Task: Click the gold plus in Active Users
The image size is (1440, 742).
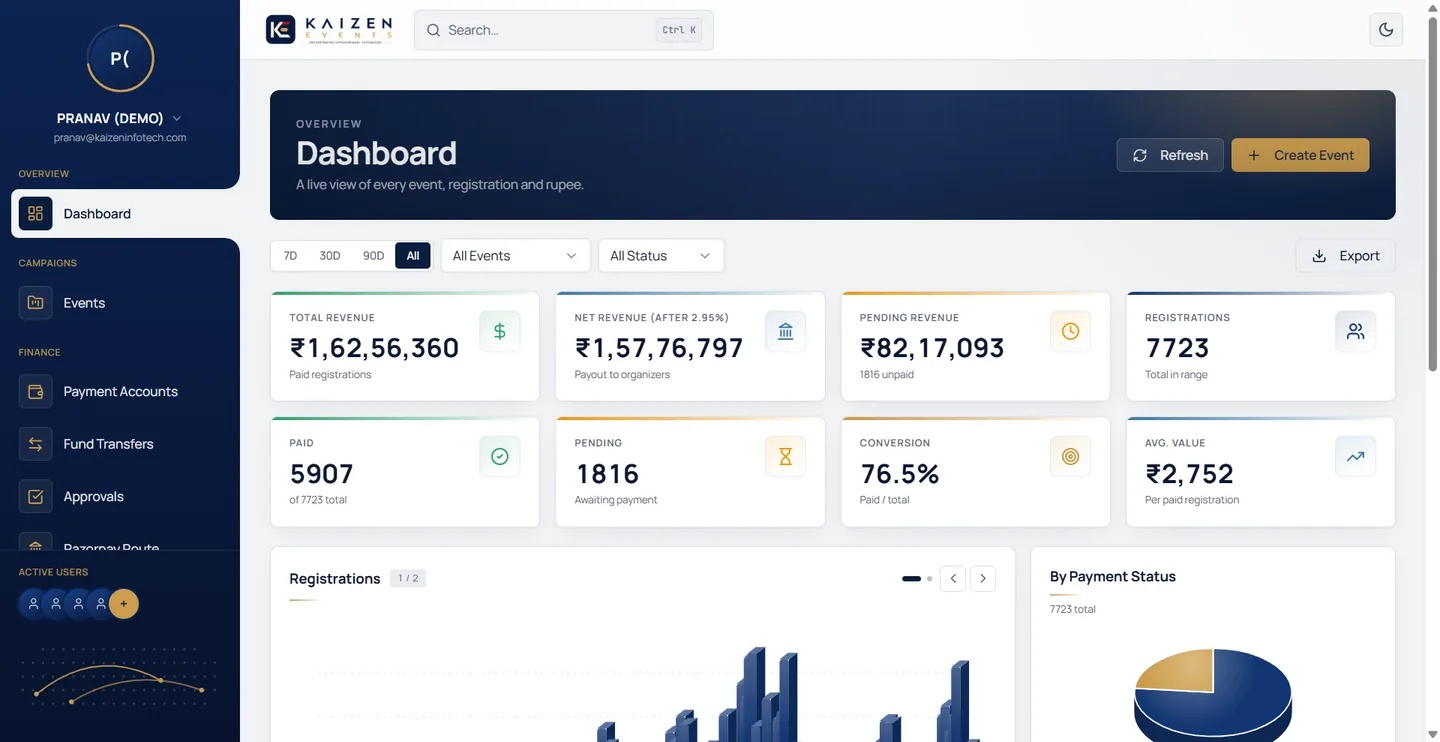Action: coord(123,604)
